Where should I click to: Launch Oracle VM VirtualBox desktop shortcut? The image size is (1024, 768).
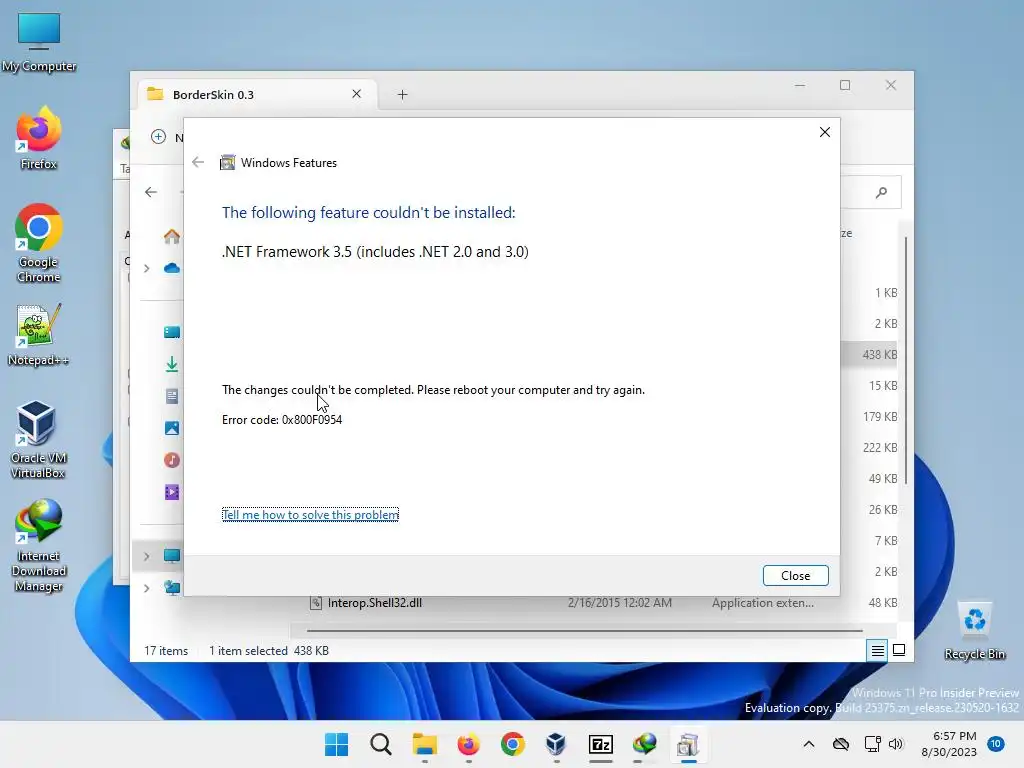[x=39, y=440]
